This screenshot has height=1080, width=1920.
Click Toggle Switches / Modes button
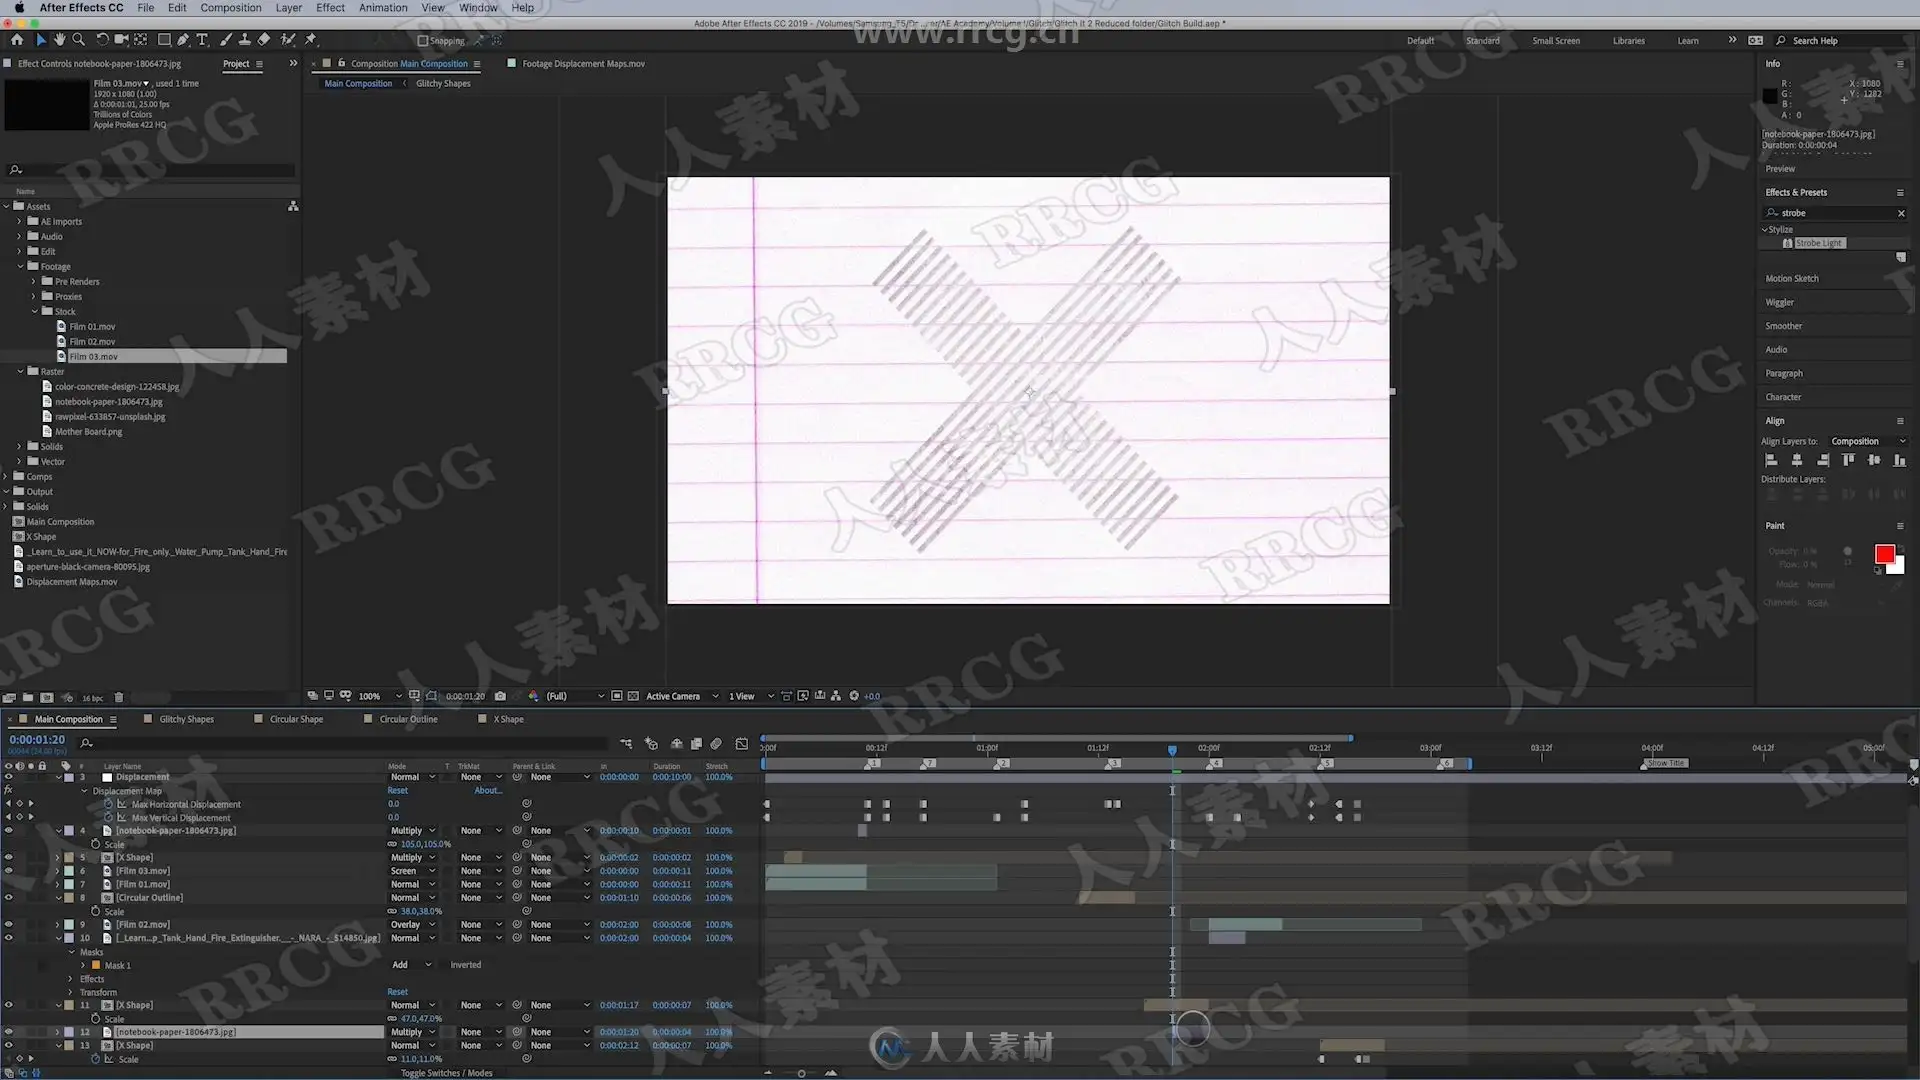tap(446, 1073)
